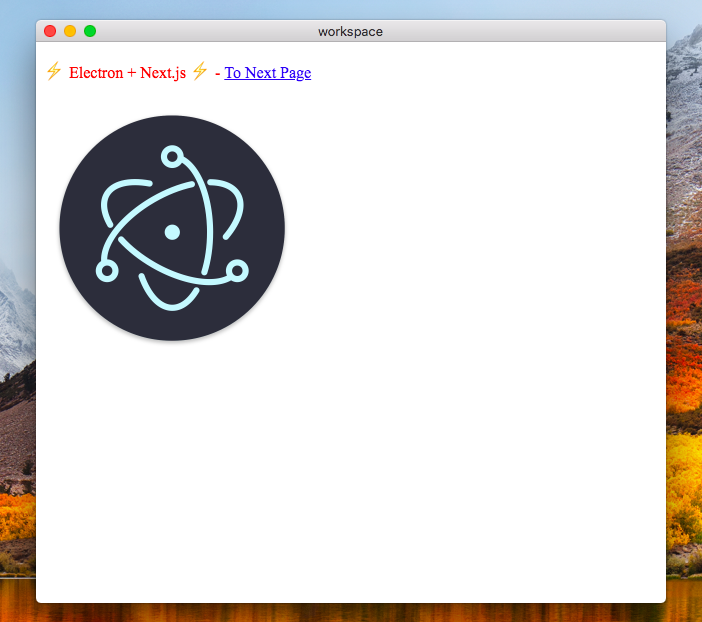Screen dimensions: 702x622
Task: Click the lightning bolt after "Next.js"
Action: pyautogui.click(x=200, y=71)
